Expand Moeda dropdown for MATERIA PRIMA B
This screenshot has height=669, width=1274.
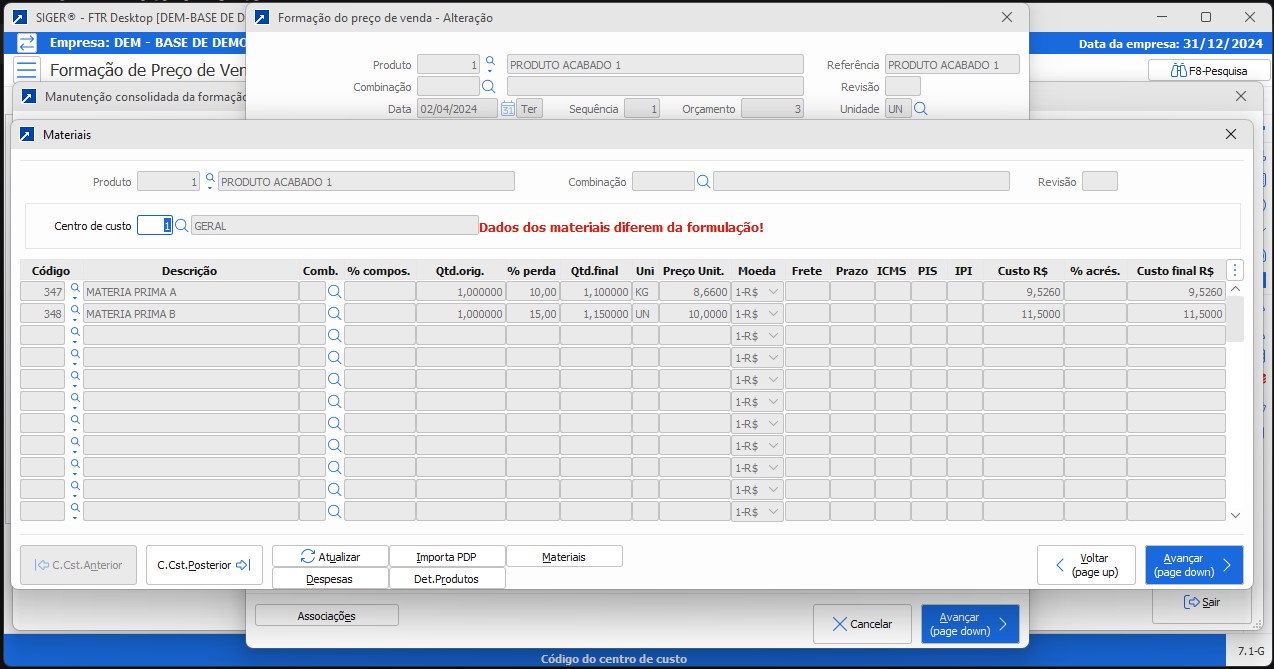[x=772, y=313]
